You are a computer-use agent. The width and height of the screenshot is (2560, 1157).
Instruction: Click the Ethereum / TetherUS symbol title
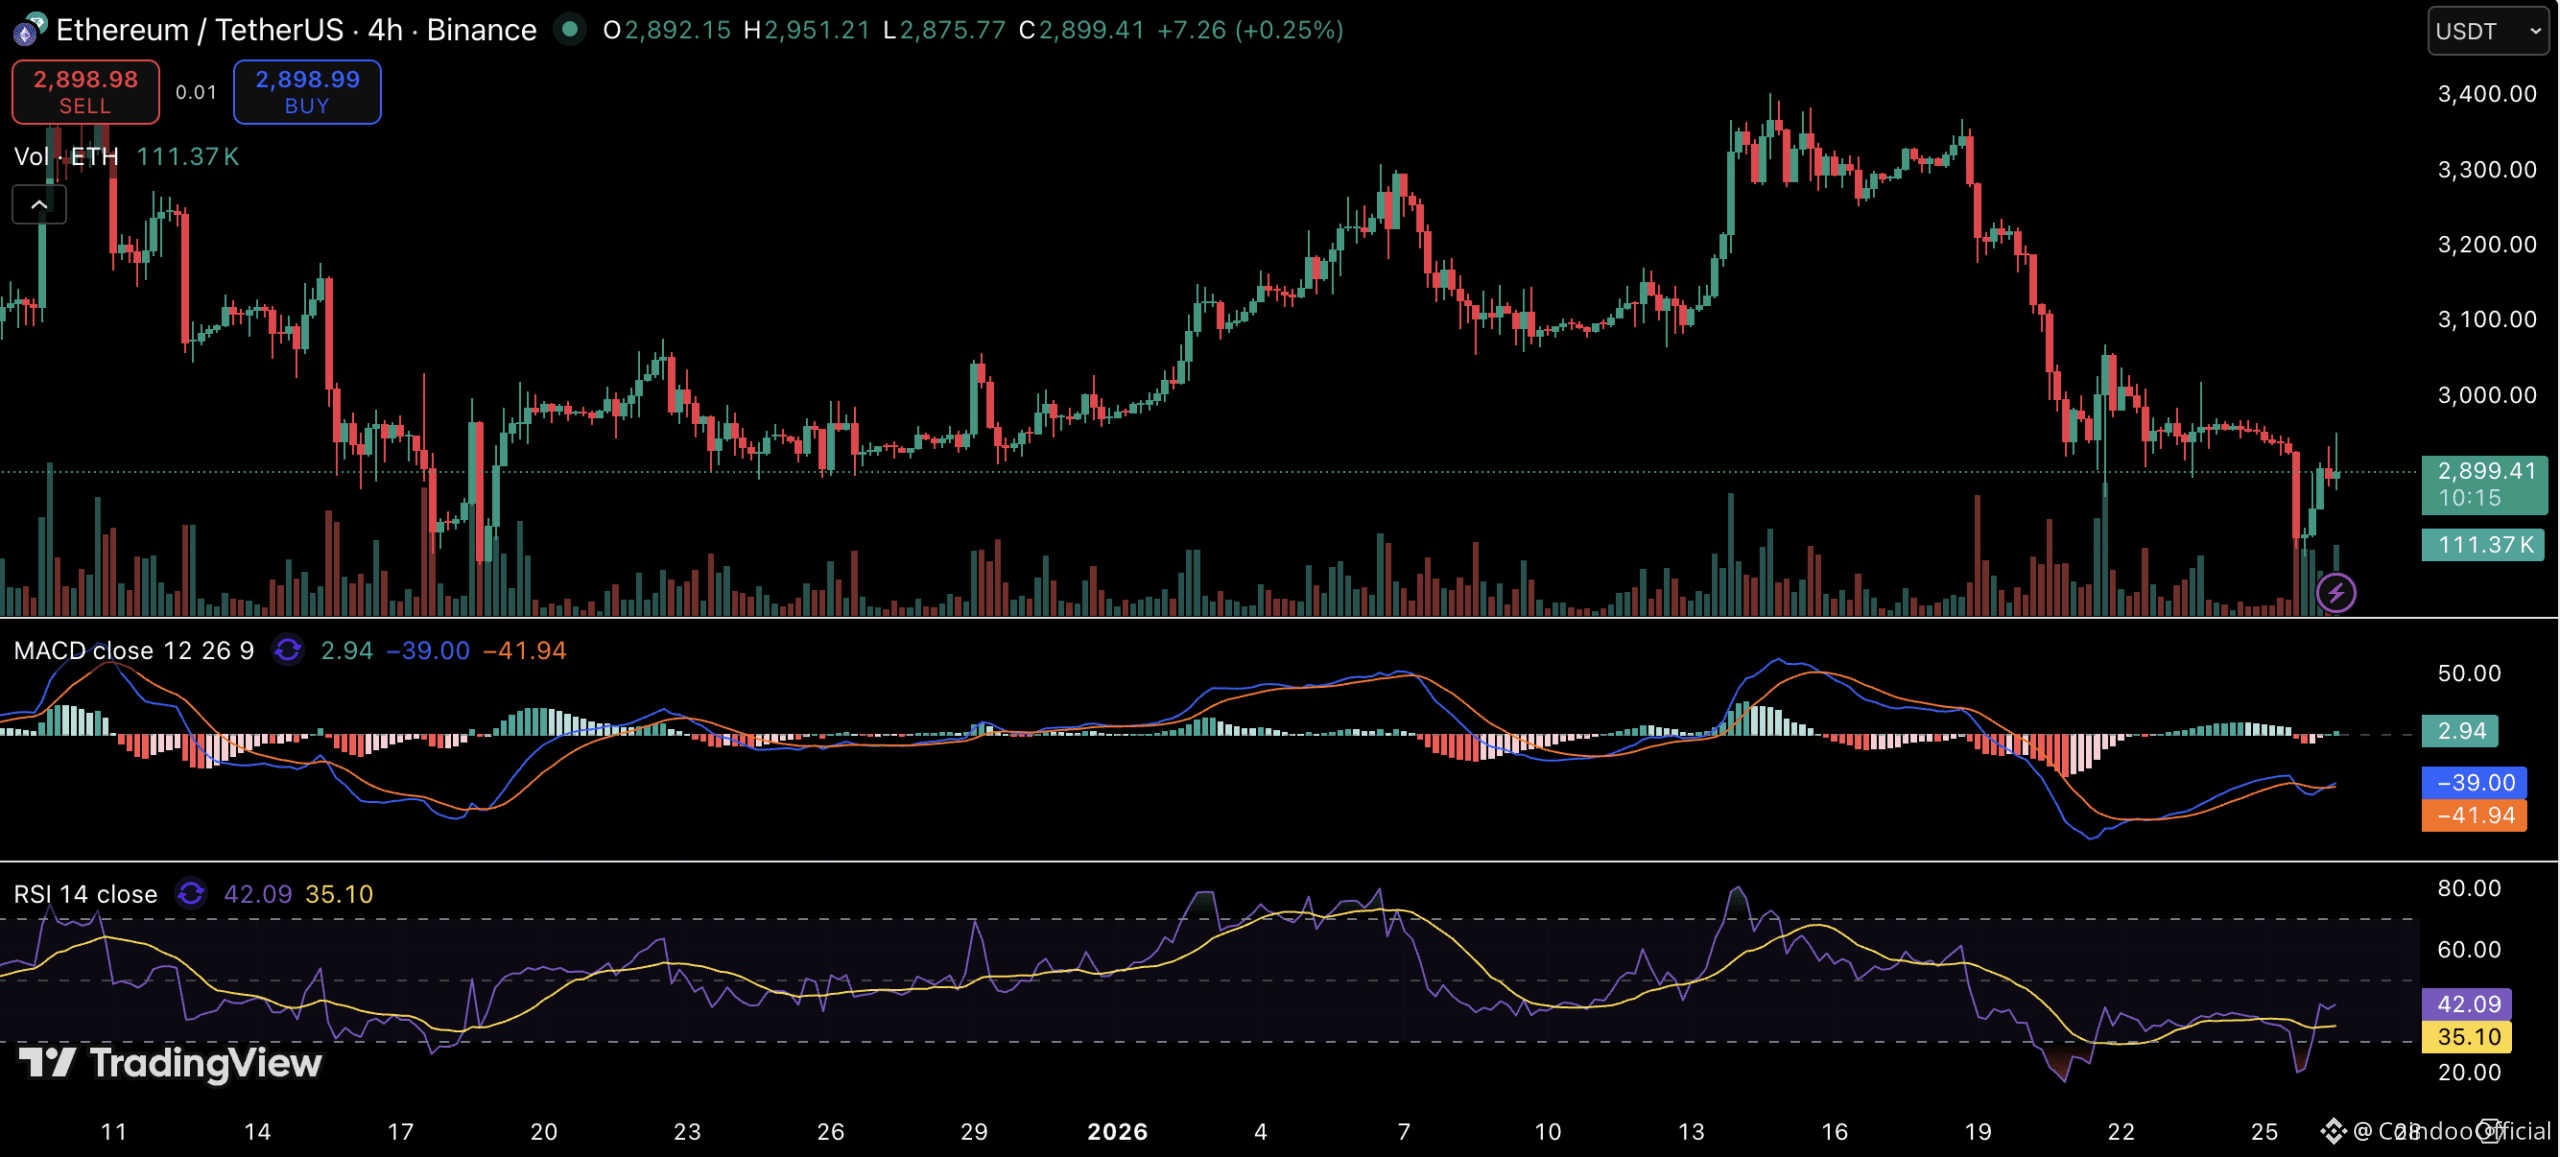[200, 30]
